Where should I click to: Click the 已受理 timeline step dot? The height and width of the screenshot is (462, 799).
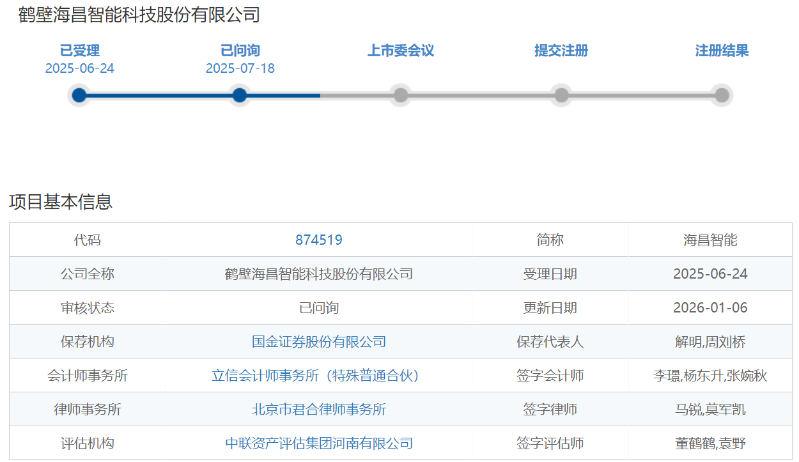[79, 95]
